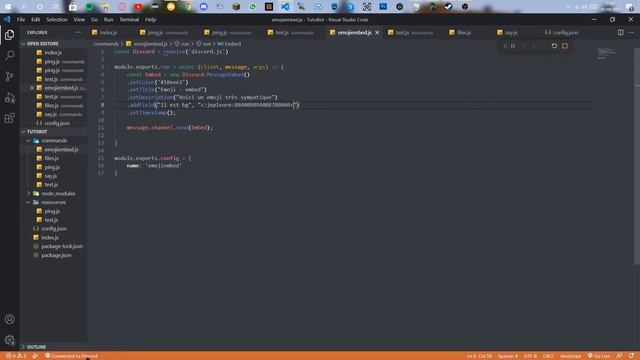Screen dimensions: 640x360
Task: Open package.json in explorer tree
Action: 56,255
